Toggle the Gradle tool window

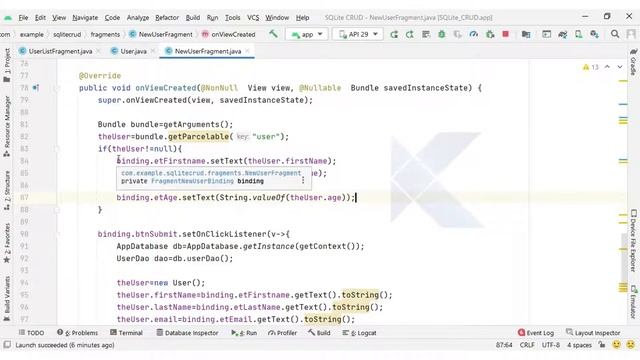[633, 62]
